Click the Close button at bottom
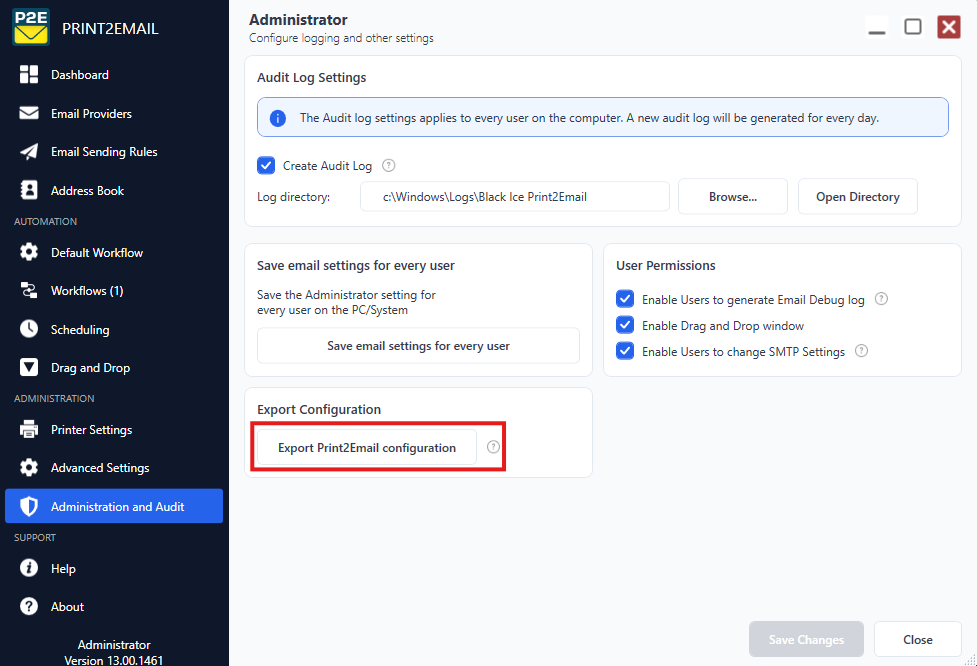977x666 pixels. coord(918,639)
